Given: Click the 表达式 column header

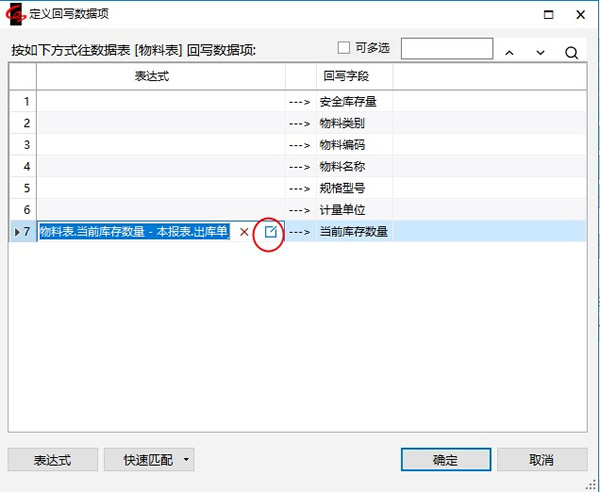Looking at the screenshot, I should (160, 75).
